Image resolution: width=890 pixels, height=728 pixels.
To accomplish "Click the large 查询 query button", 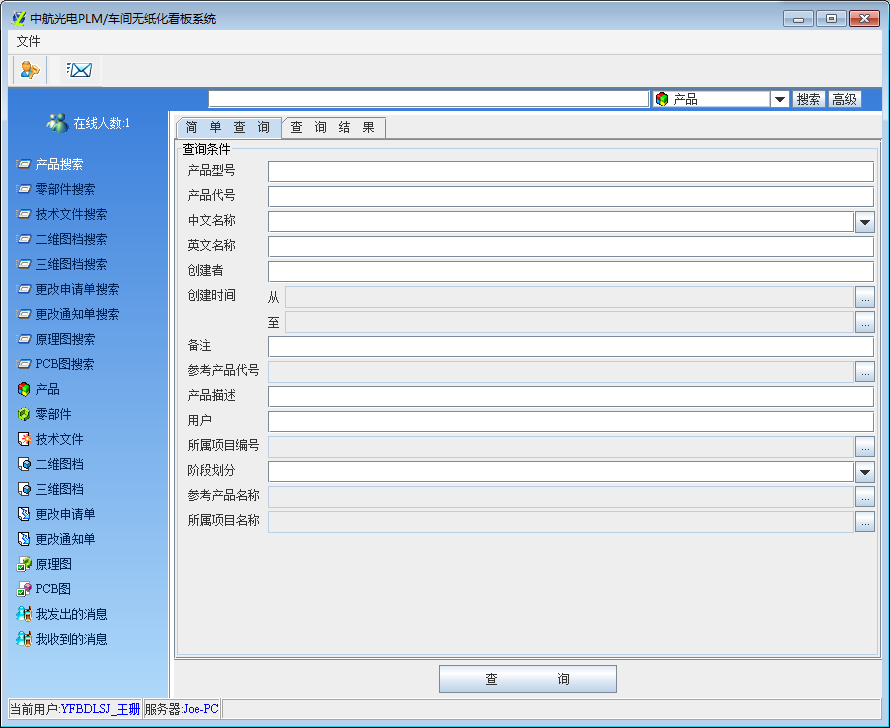I will coord(528,679).
